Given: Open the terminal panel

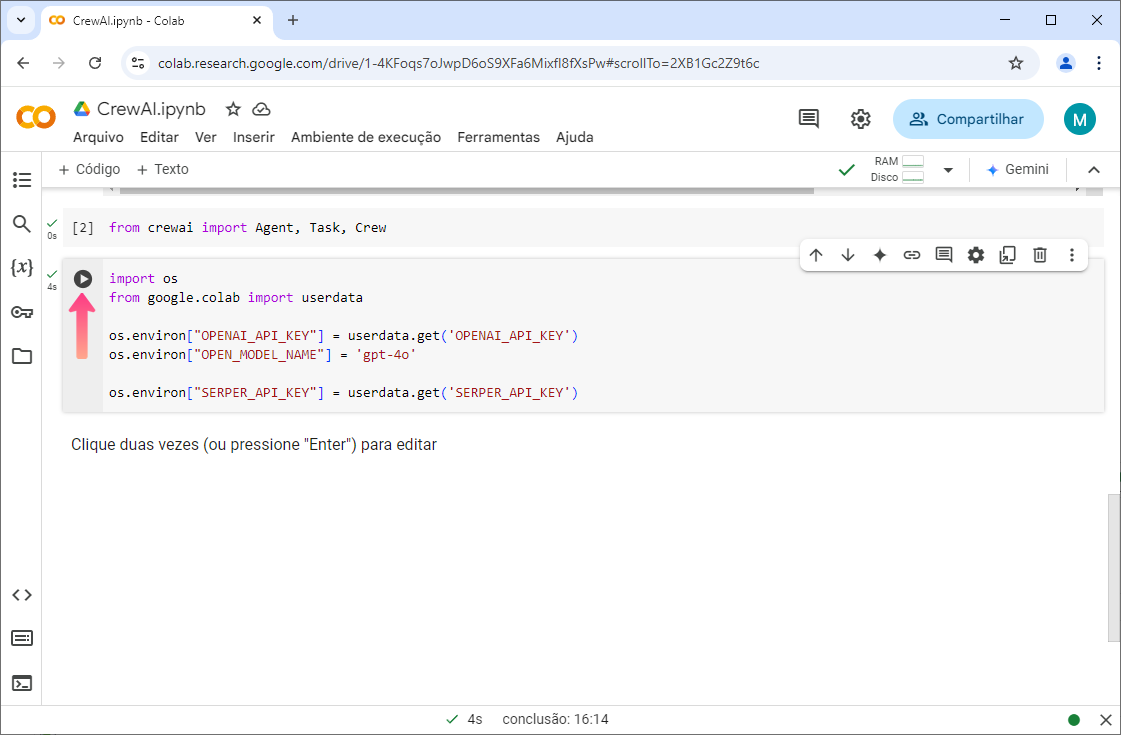Looking at the screenshot, I should coord(22,684).
